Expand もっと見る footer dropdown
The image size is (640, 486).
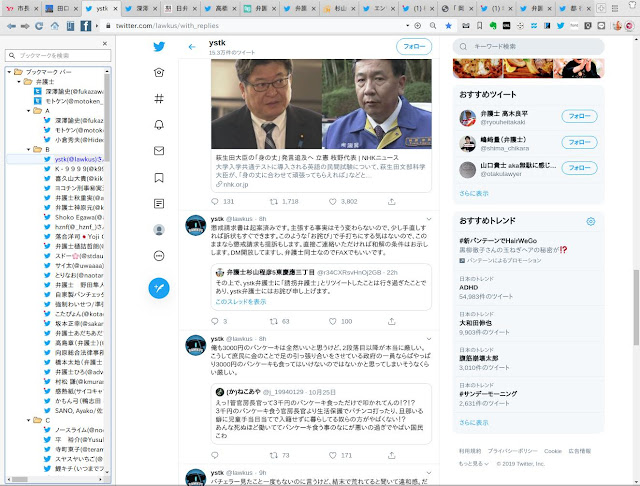[474, 464]
